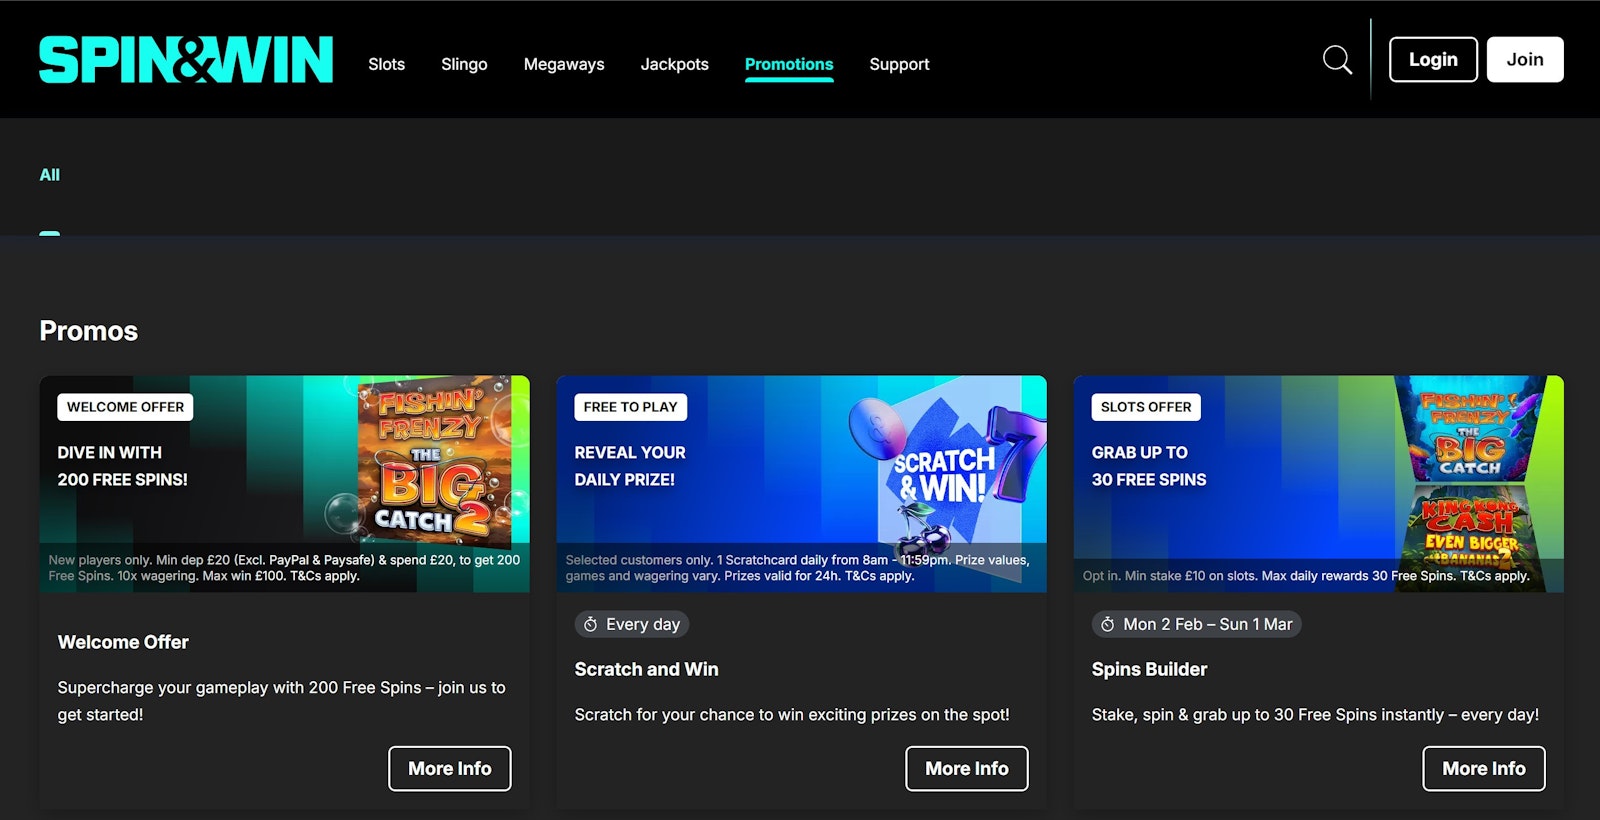Click the Spins Builder card title
Screen dimensions: 1600x820
pos(1149,669)
